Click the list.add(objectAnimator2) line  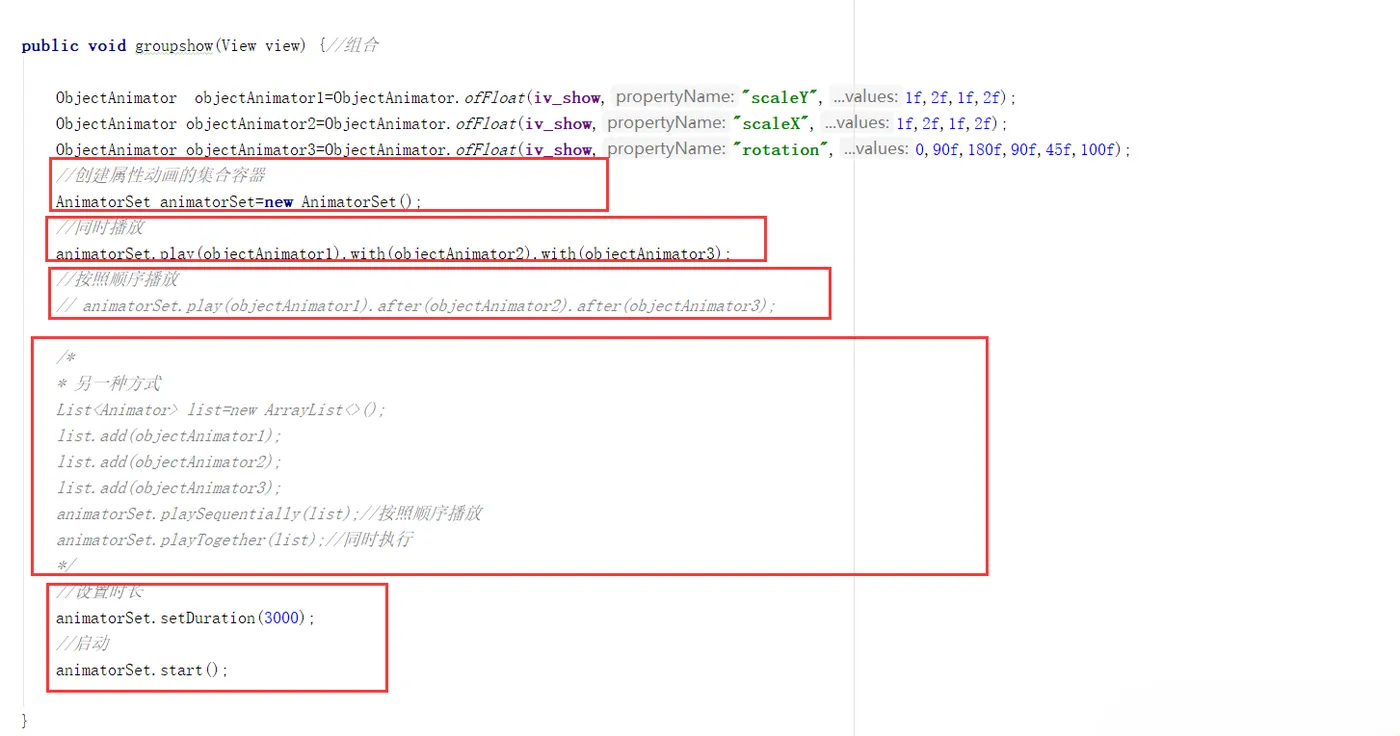tap(169, 462)
